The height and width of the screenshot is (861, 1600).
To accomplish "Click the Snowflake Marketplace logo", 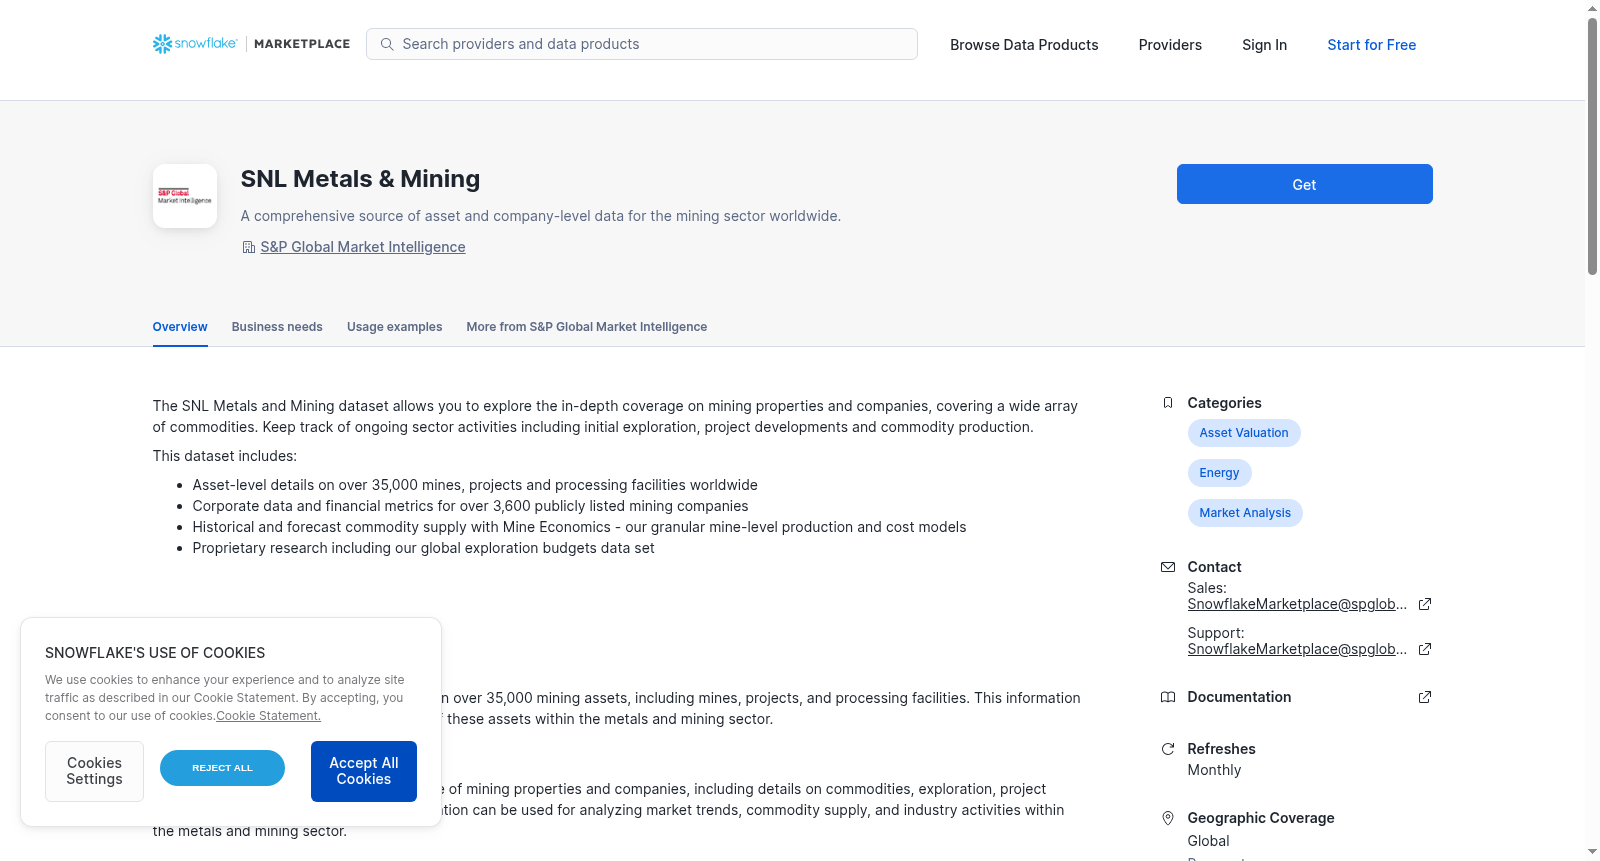I will (251, 44).
